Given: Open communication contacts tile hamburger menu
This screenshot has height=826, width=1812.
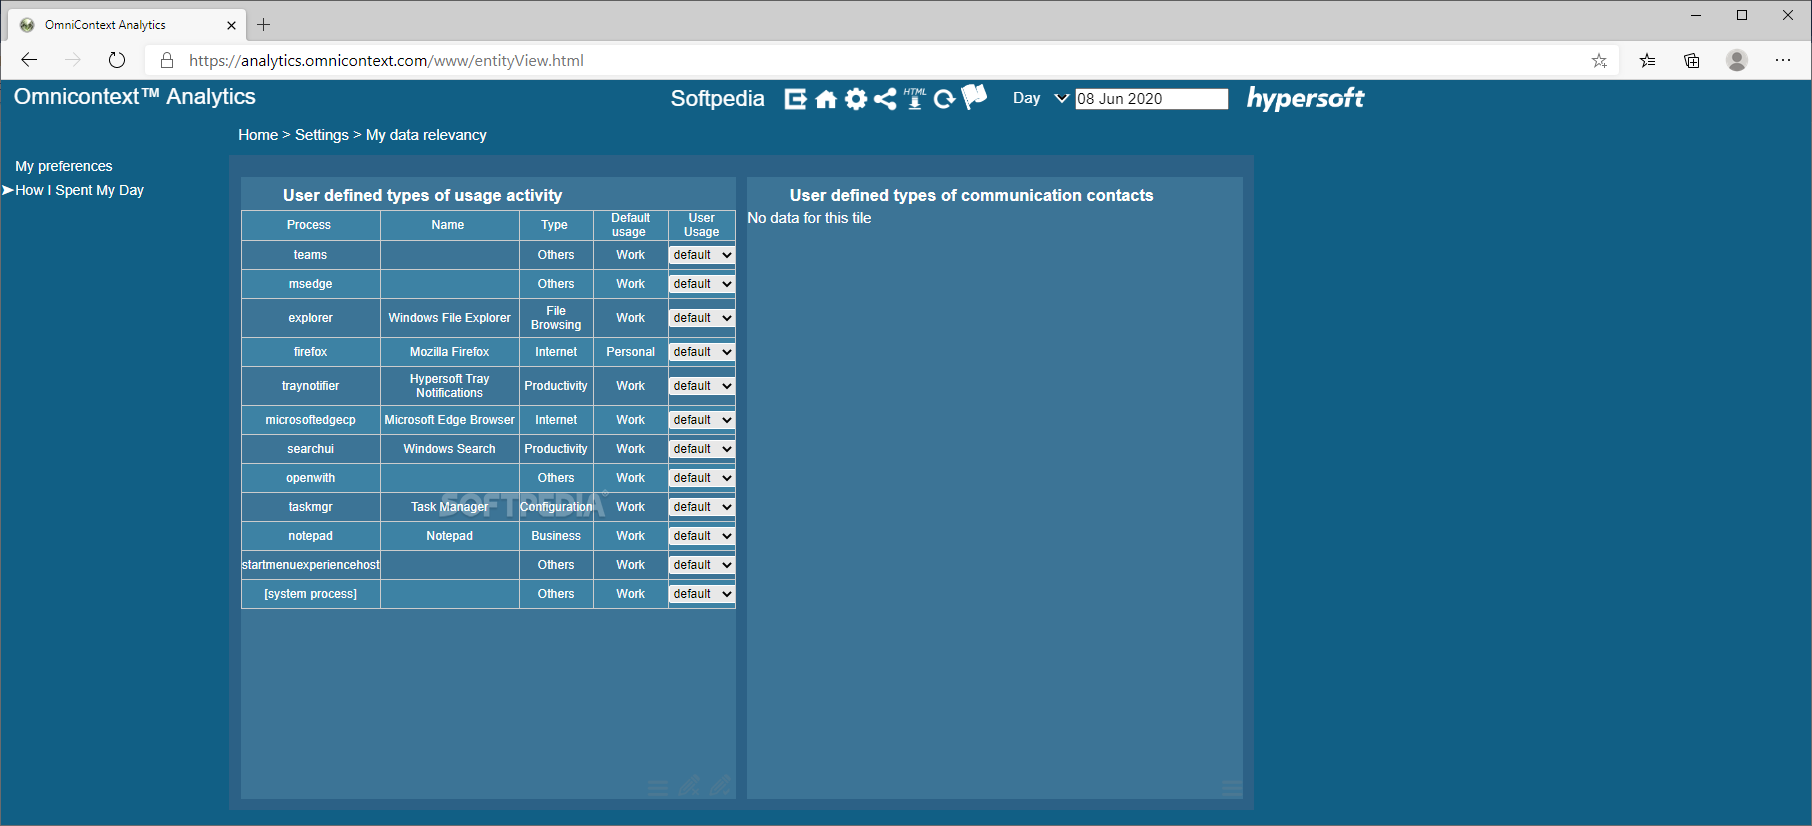Looking at the screenshot, I should [x=1232, y=789].
